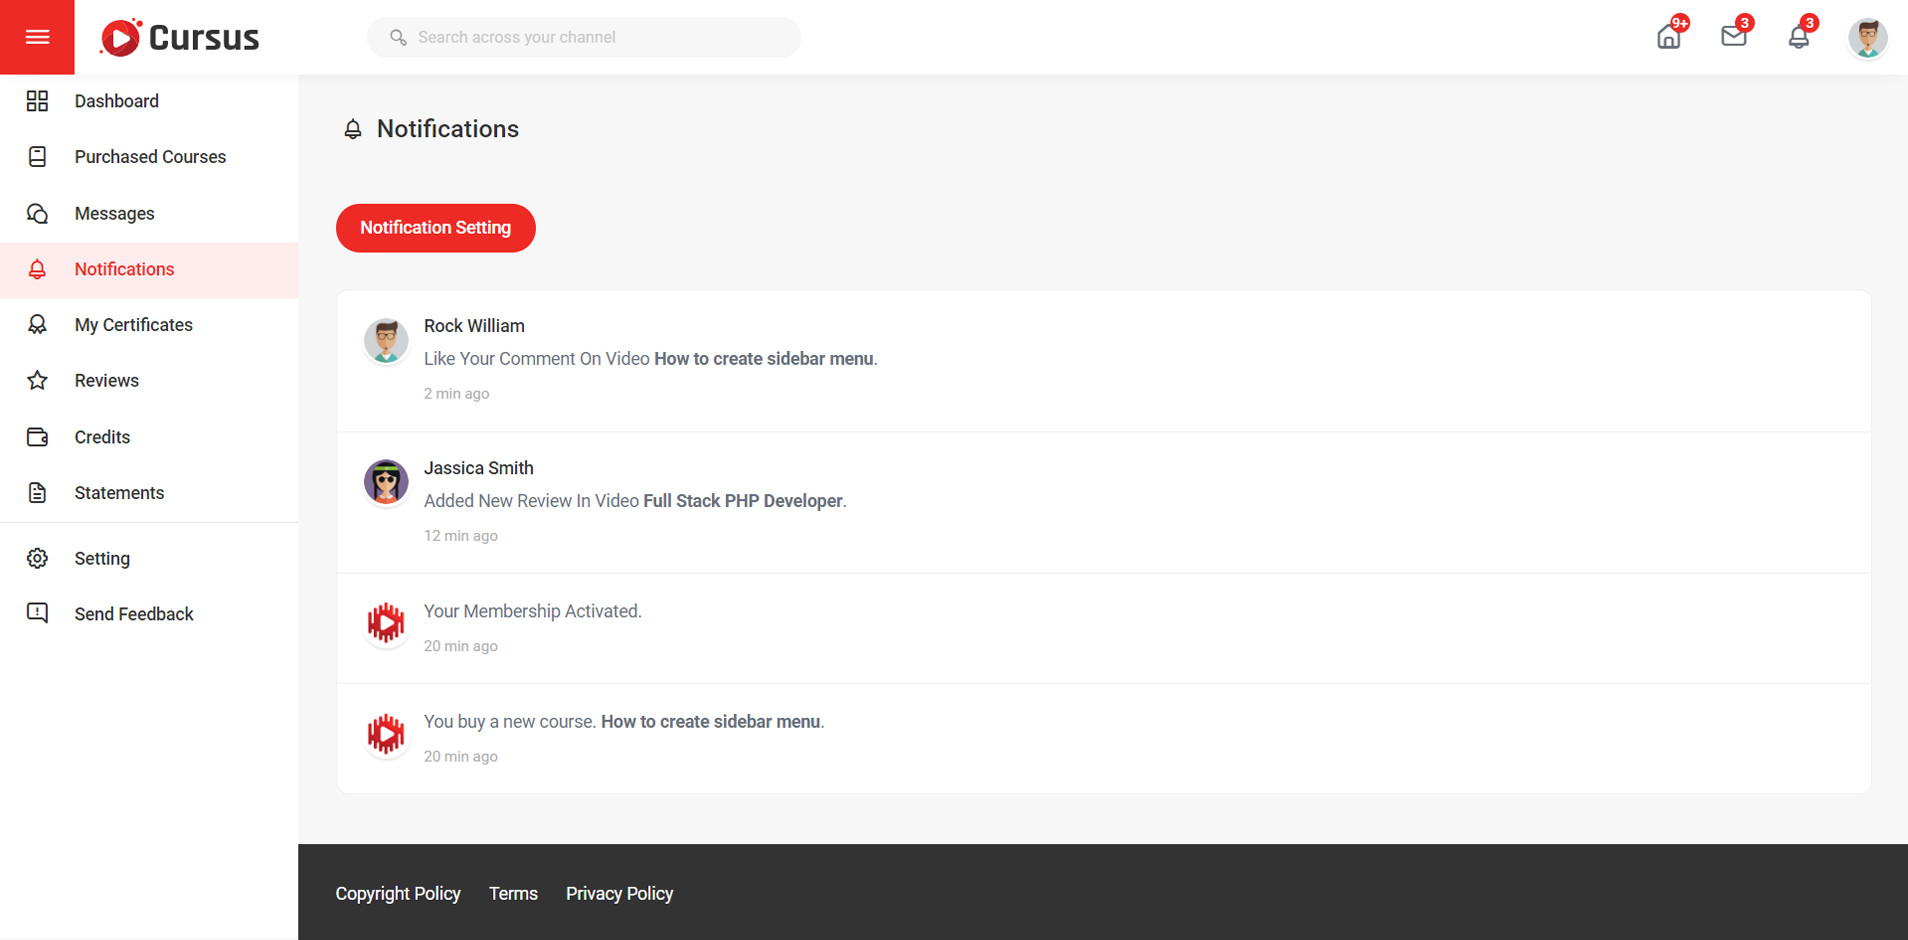
Task: Focus the channel search field
Action: [600, 37]
